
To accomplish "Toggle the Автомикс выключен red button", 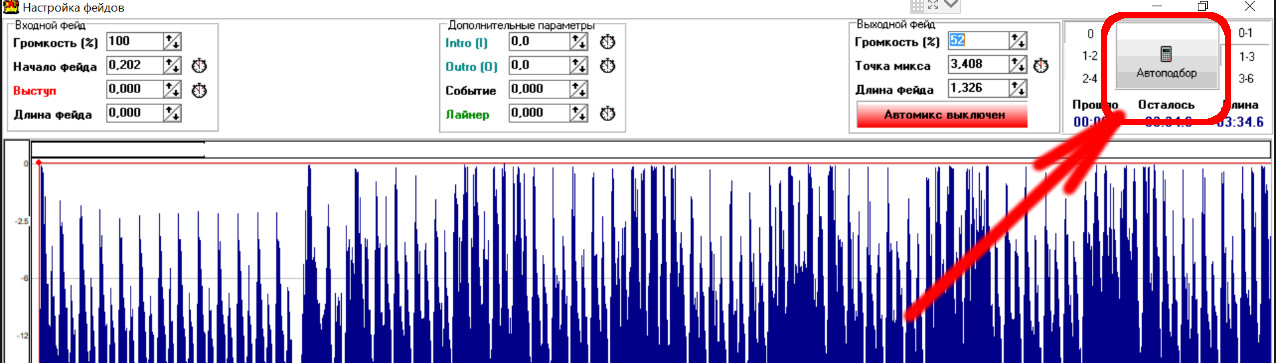I will pyautogui.click(x=942, y=115).
